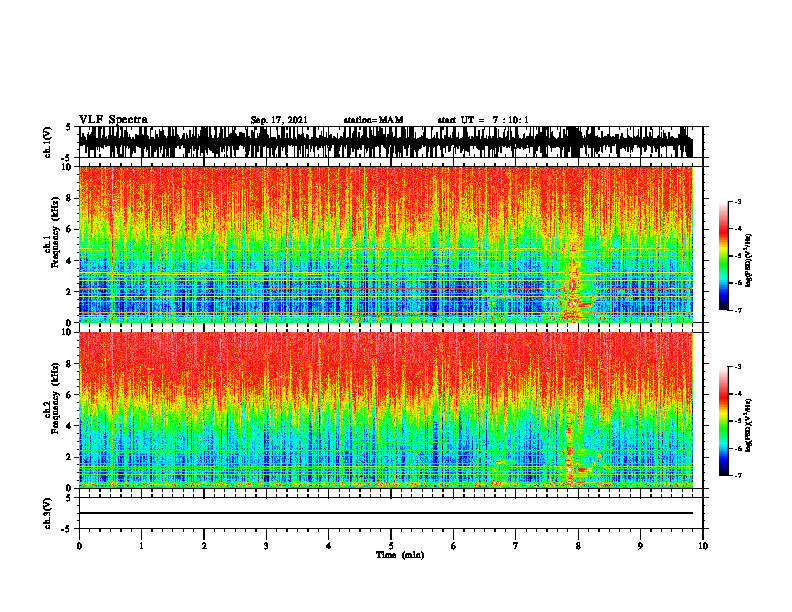Click the 'Time (min)' axis label
Screen dimensions: 792x612
(x=400, y=555)
